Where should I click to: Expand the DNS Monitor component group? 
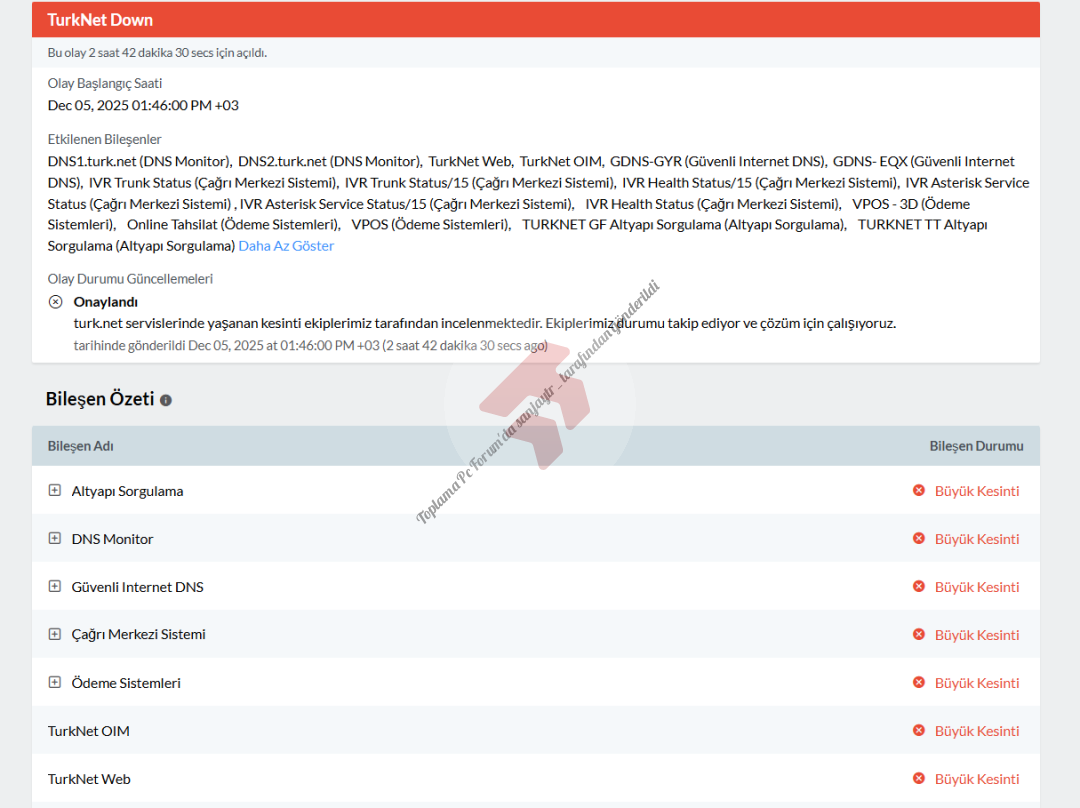click(x=55, y=538)
